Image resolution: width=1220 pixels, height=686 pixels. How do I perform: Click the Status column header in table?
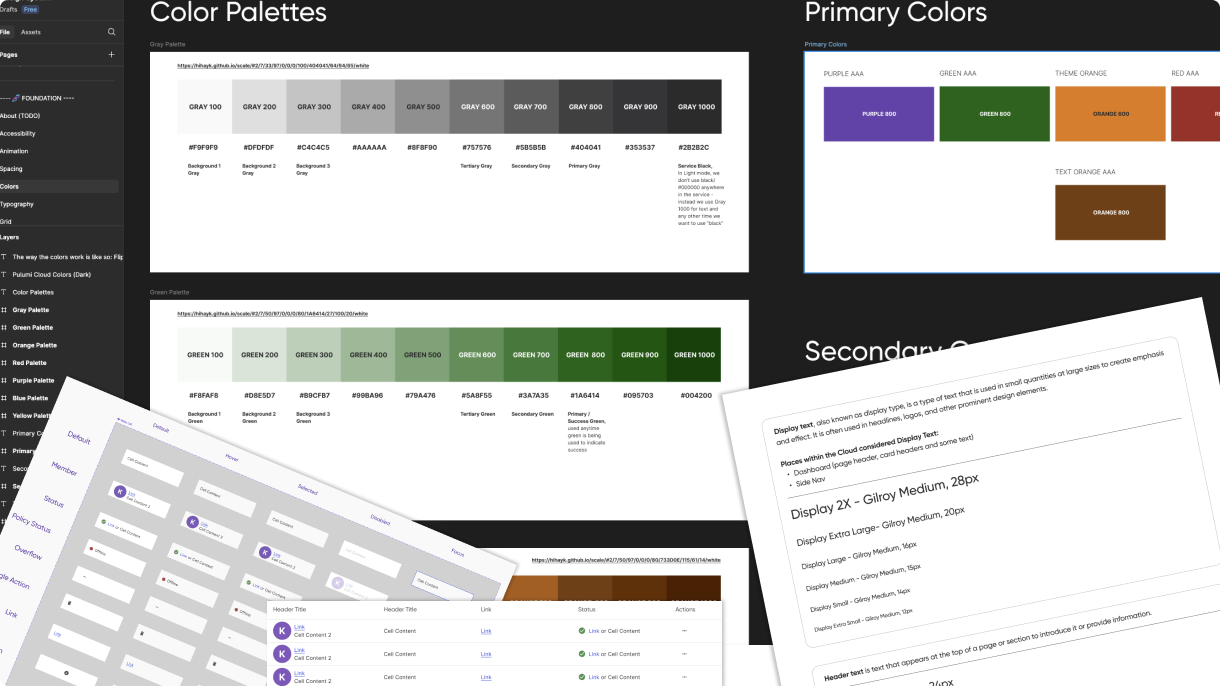tap(587, 609)
